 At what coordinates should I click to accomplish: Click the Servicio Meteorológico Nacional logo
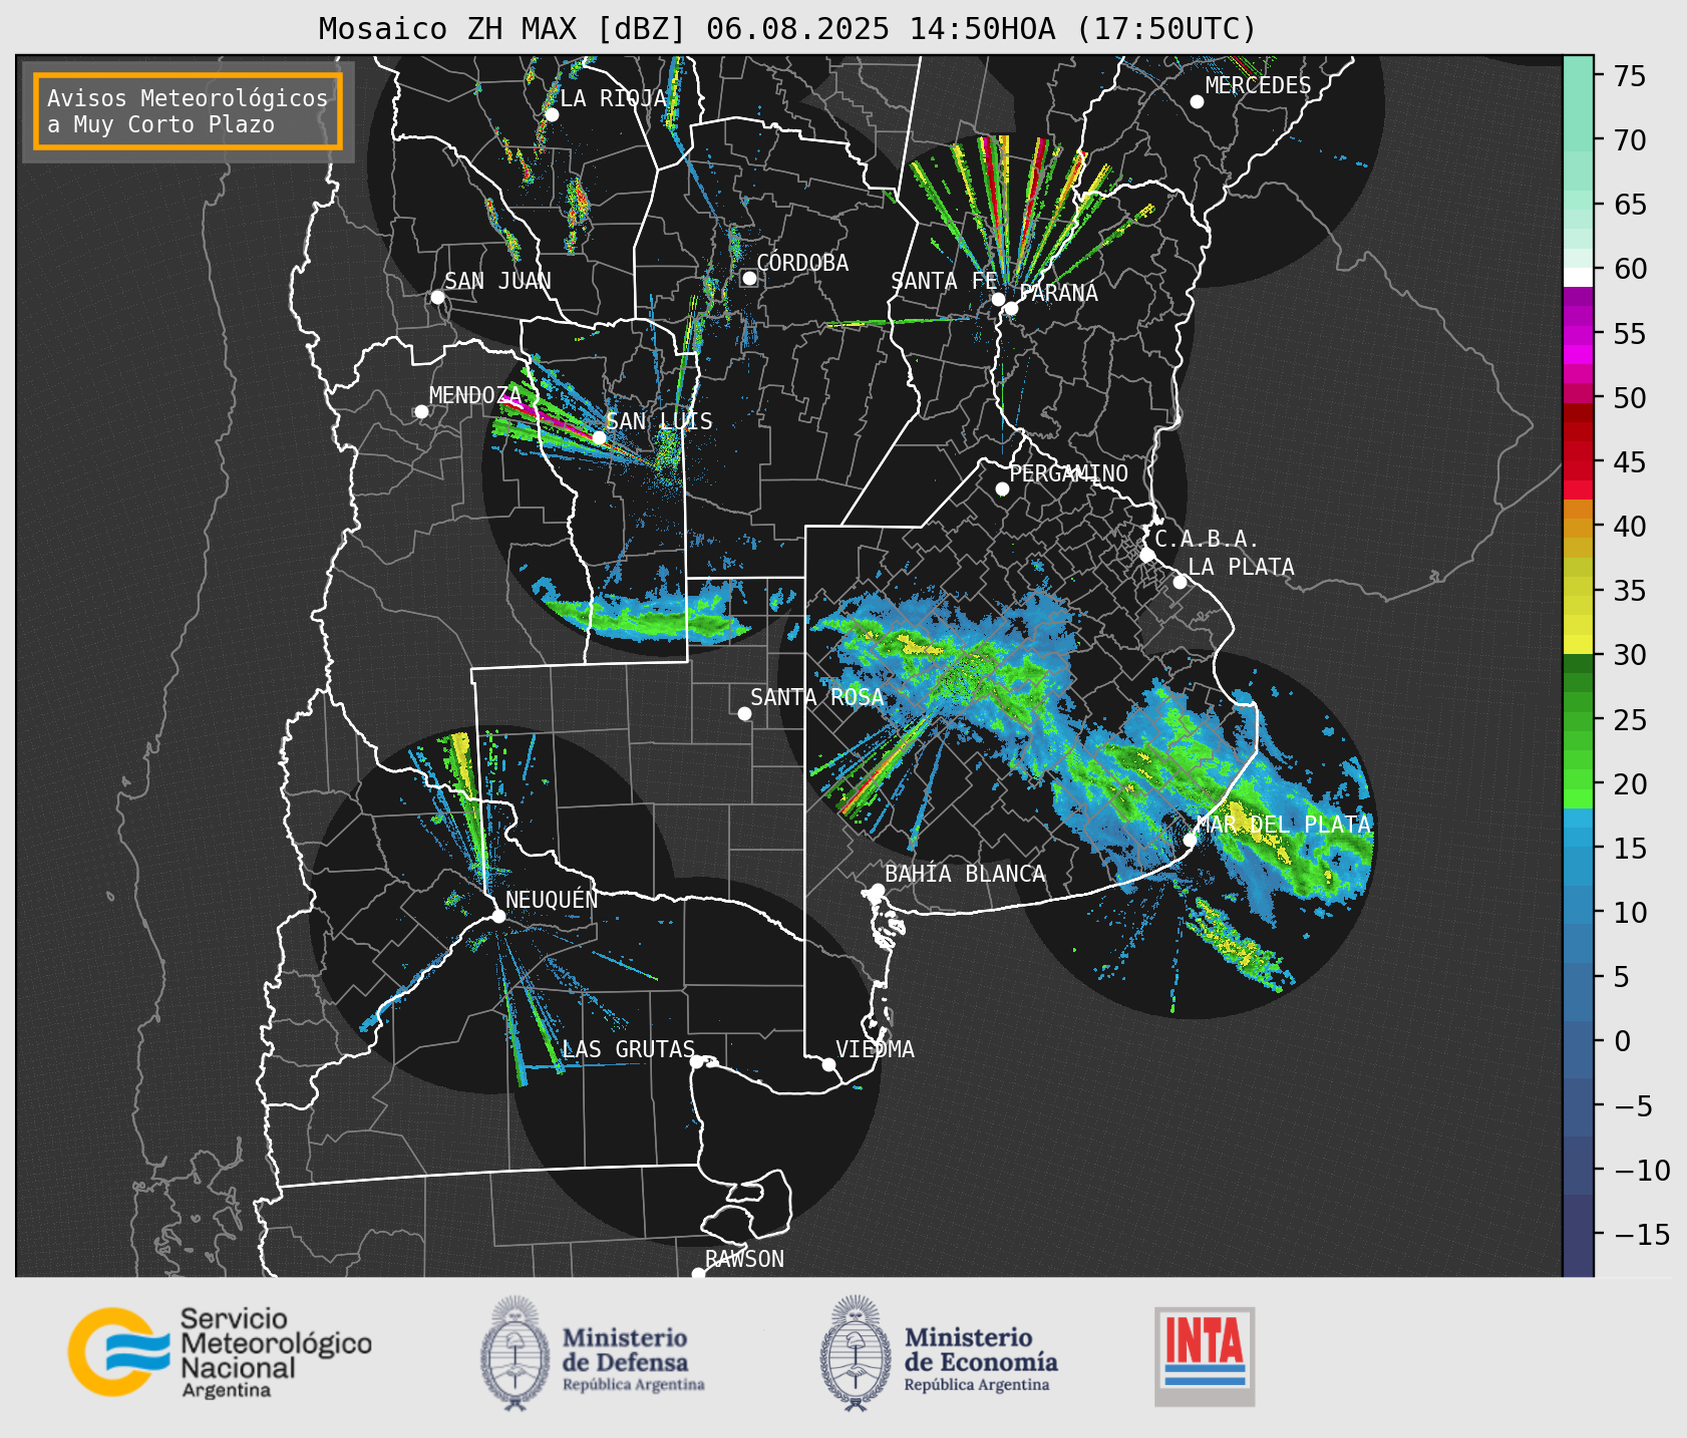(x=219, y=1352)
